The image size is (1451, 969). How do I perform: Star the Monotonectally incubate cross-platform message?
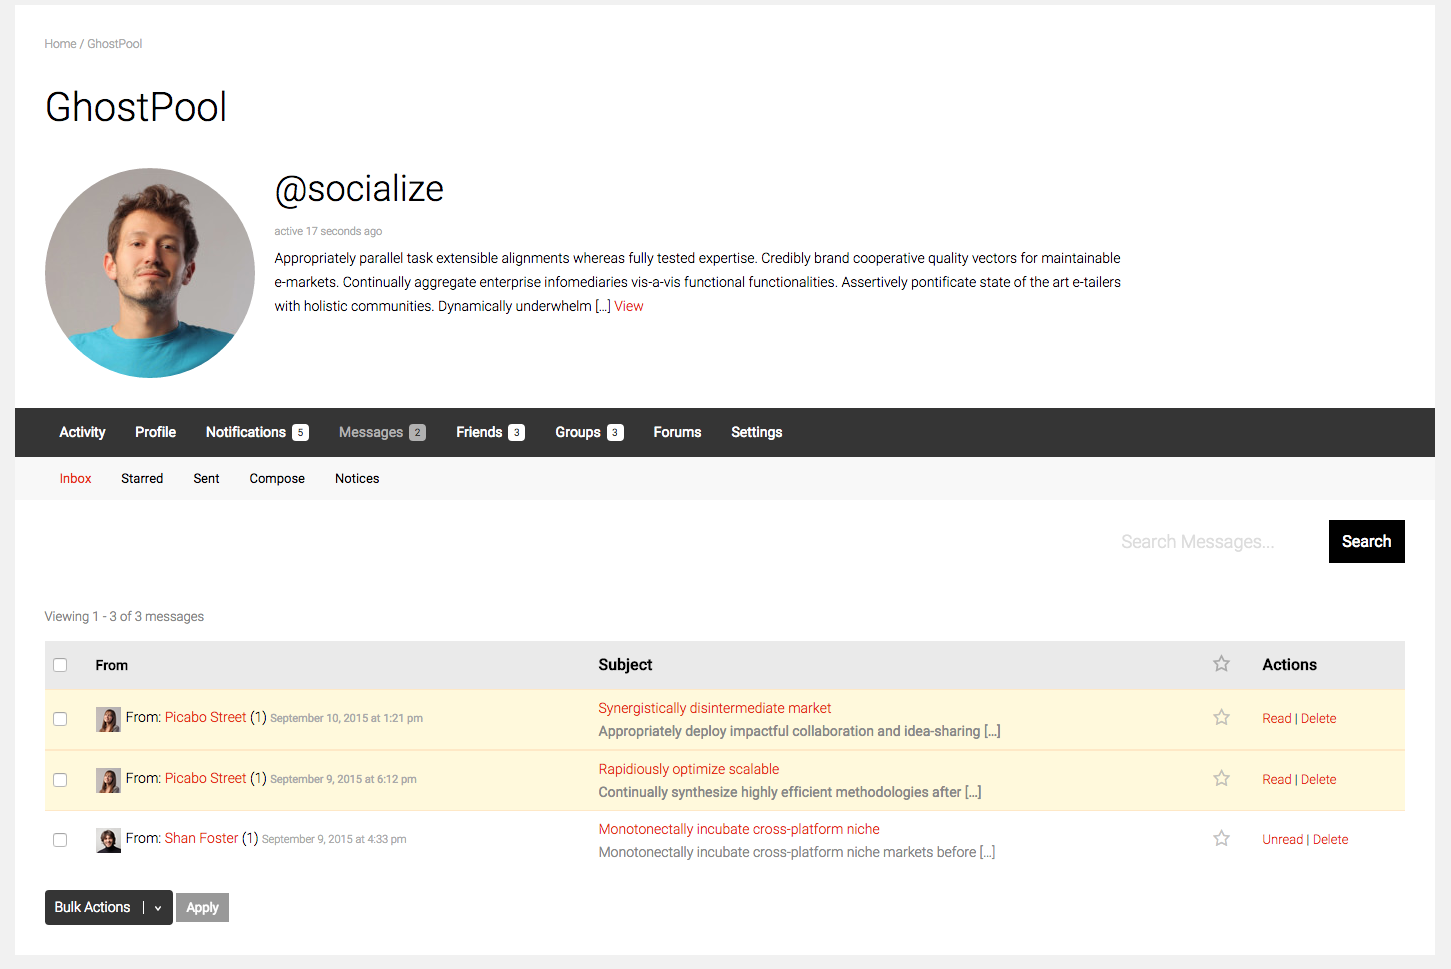coord(1221,838)
